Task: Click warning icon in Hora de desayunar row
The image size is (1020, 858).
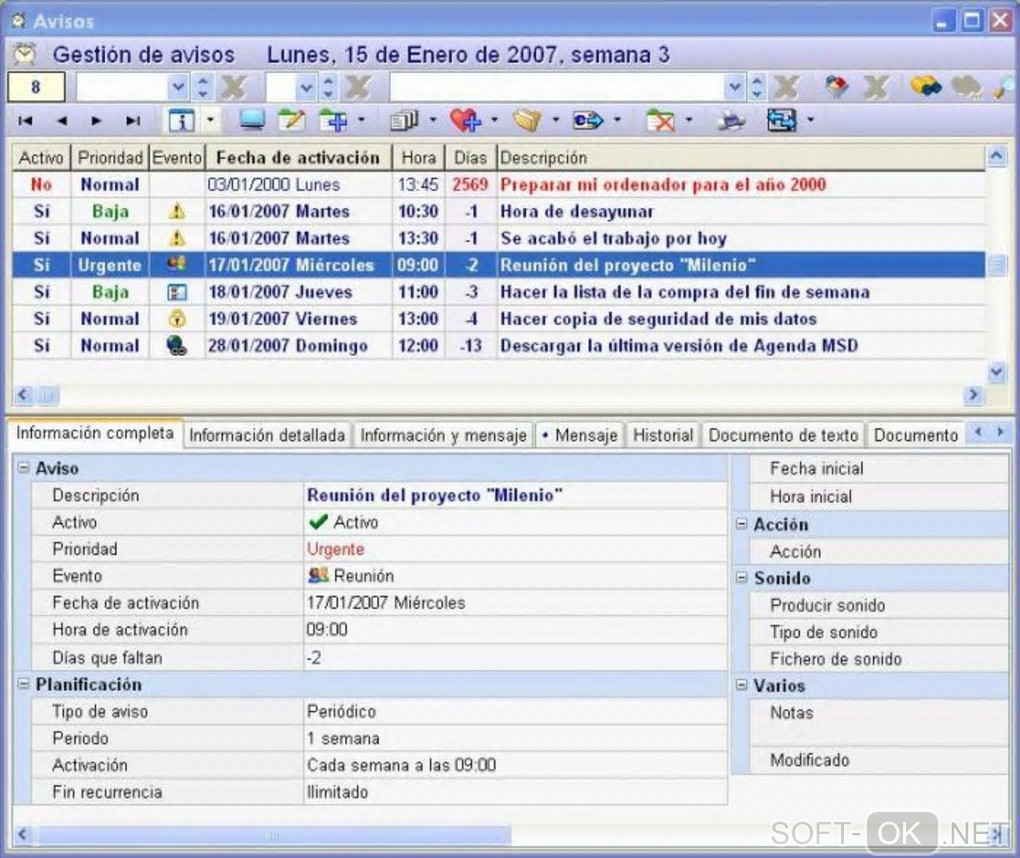Action: (x=177, y=211)
